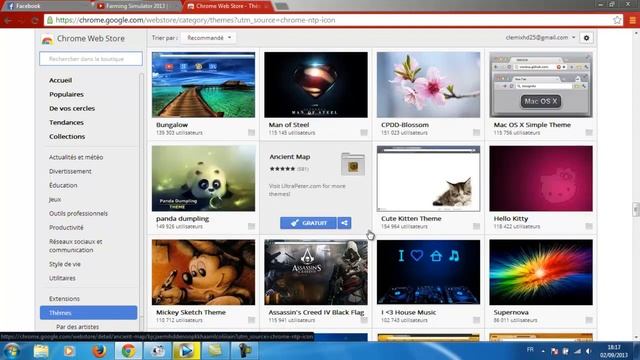The height and width of the screenshot is (360, 640).
Task: Open the Productivité category
Action: tap(66, 228)
